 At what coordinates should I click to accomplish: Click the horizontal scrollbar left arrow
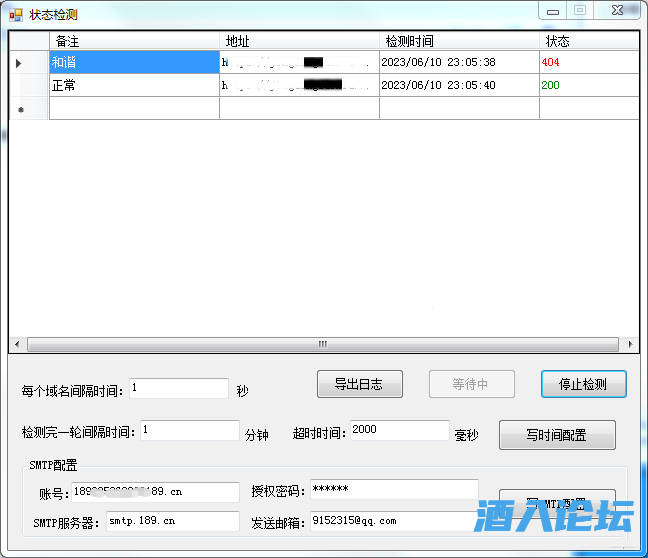(17, 344)
